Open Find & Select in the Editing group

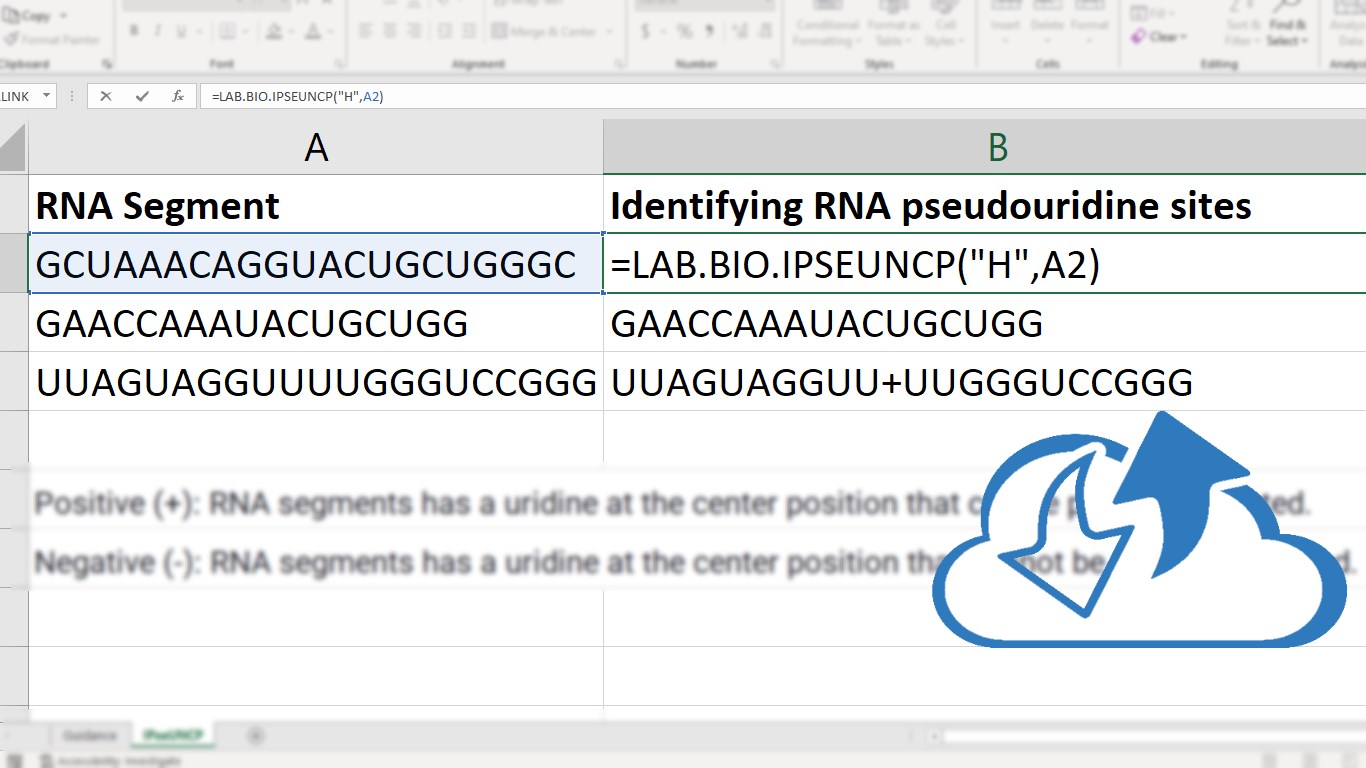1287,32
